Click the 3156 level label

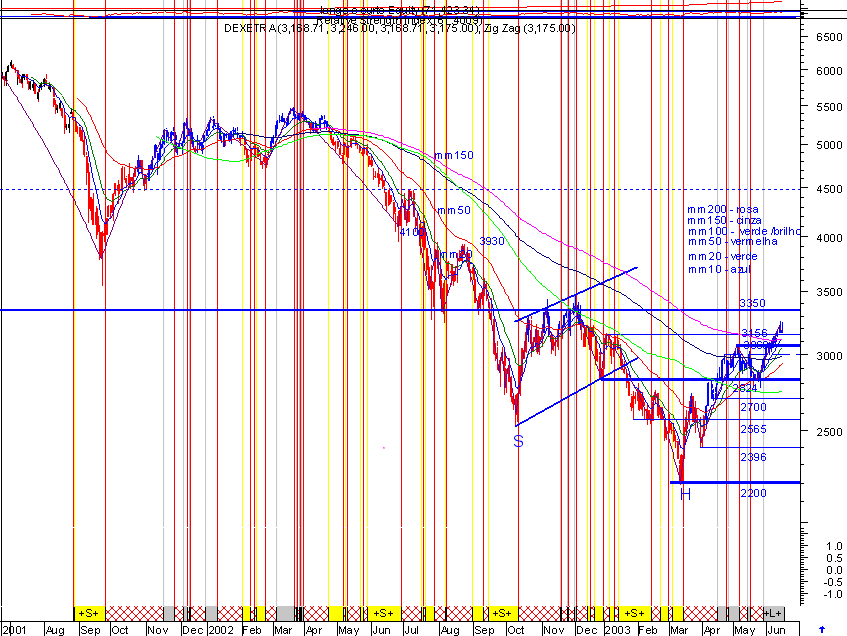pyautogui.click(x=754, y=333)
